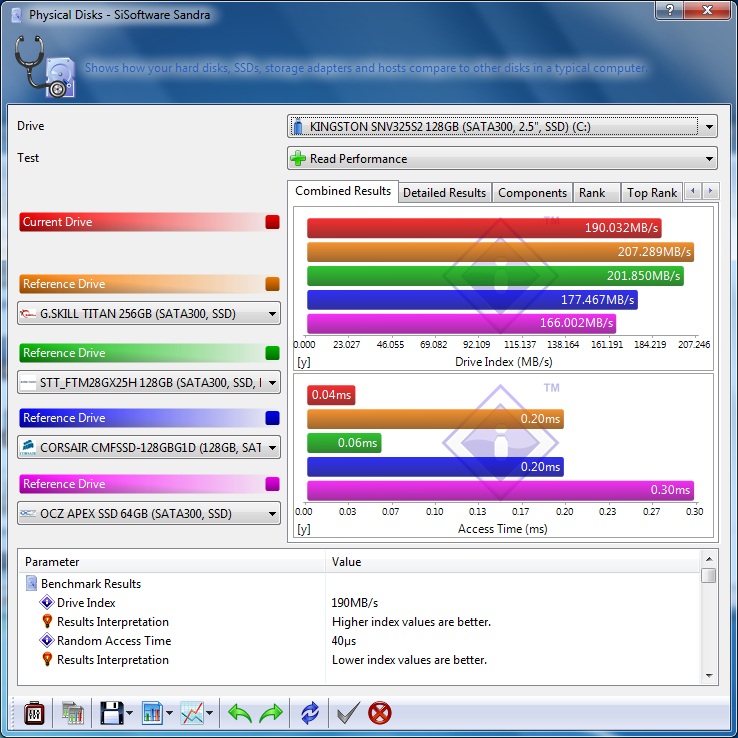Switch to the Rank tab
Screen dimensions: 738x738
[596, 193]
